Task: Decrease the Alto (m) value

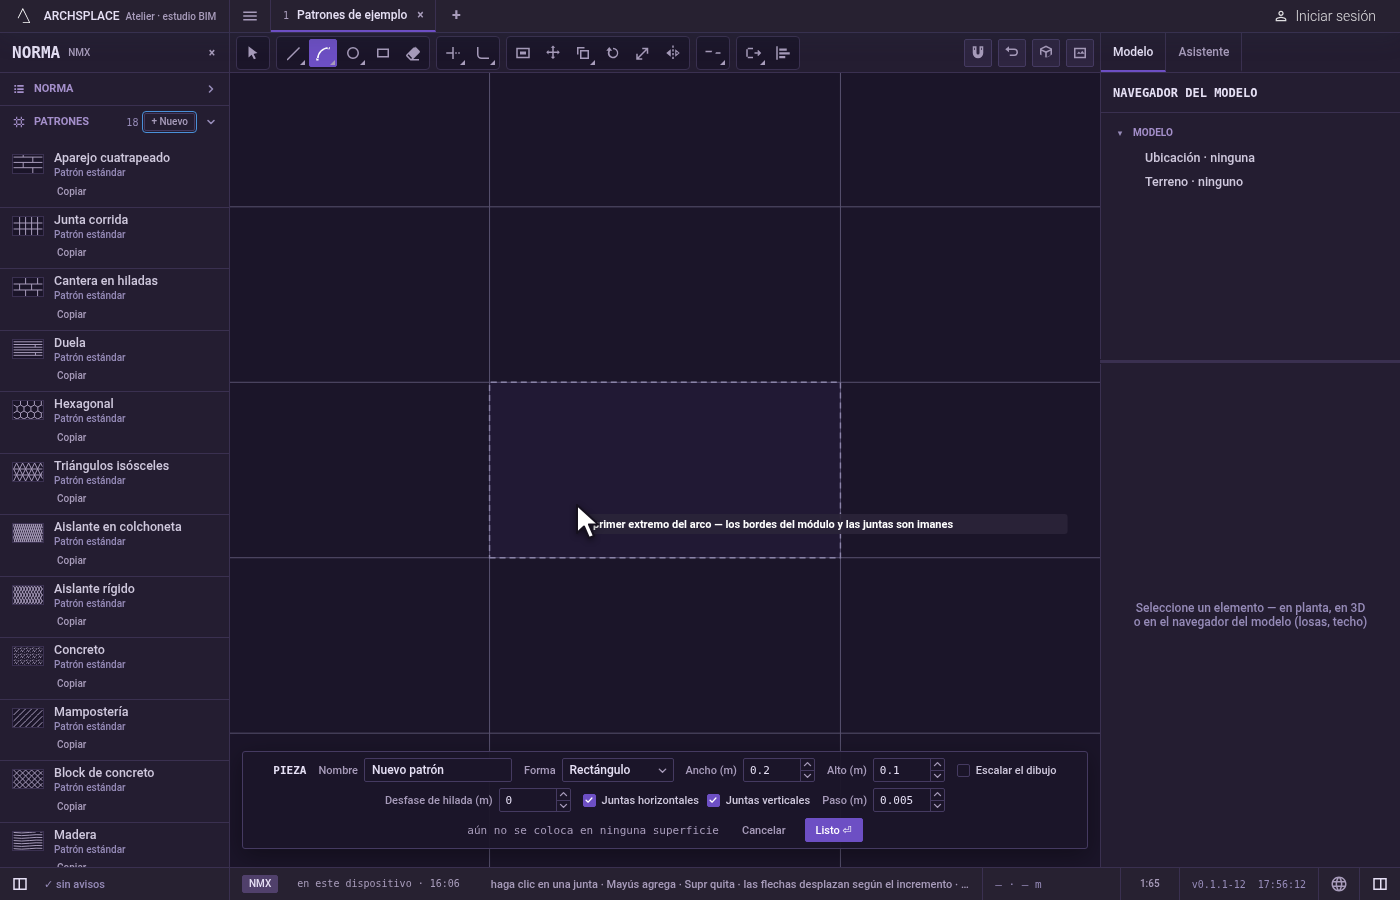Action: (x=937, y=776)
